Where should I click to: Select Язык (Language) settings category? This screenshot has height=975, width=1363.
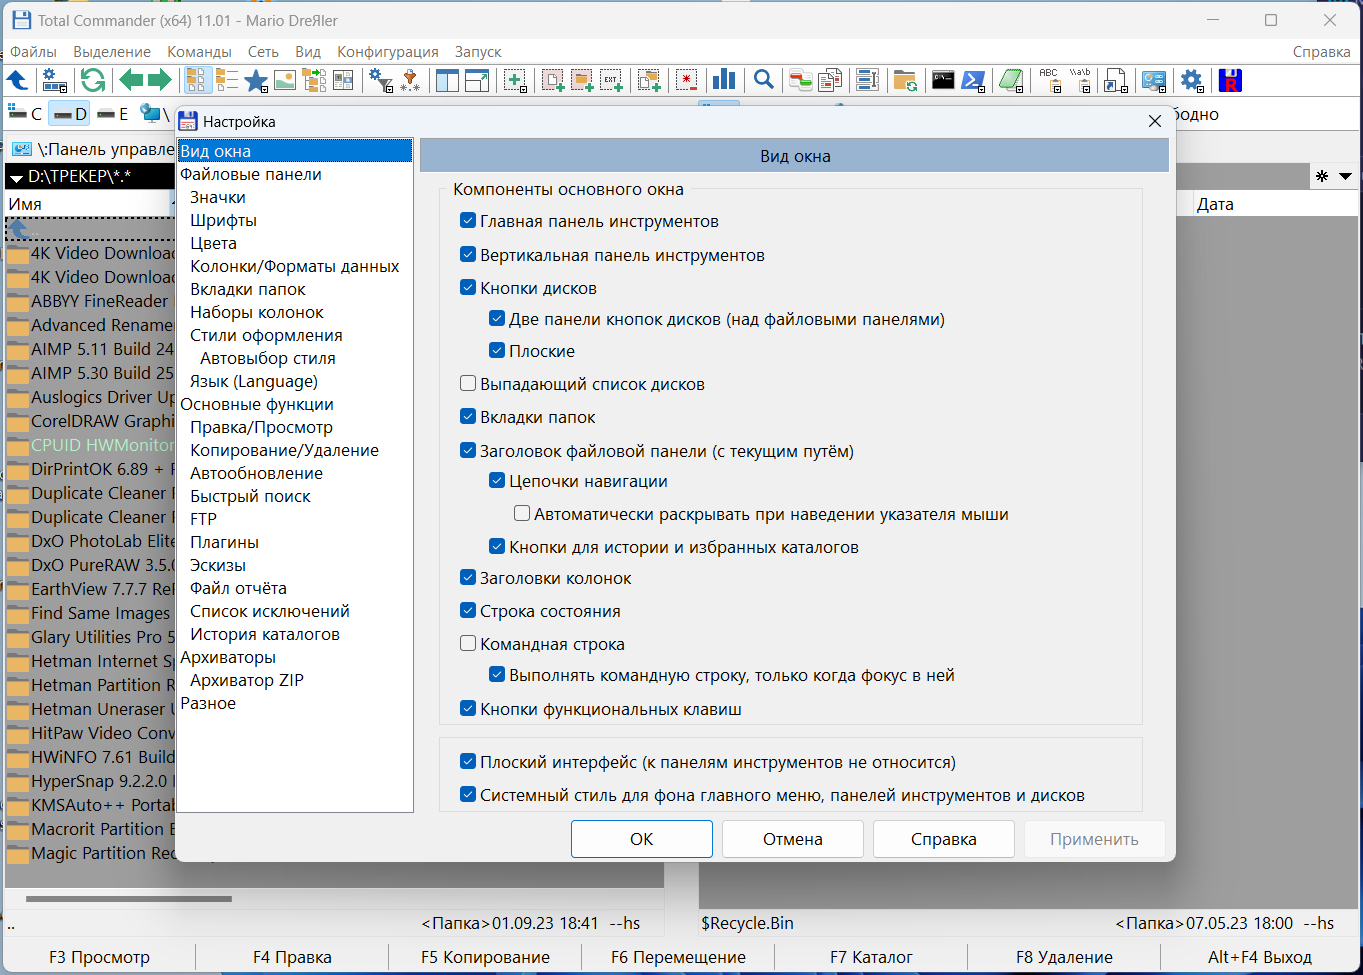tap(254, 381)
